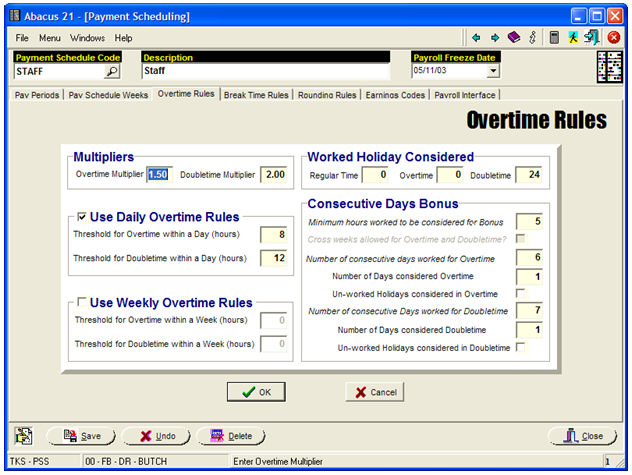This screenshot has width=632, height=475.
Task: Click the Doubletime Multiplier field
Action: point(273,174)
